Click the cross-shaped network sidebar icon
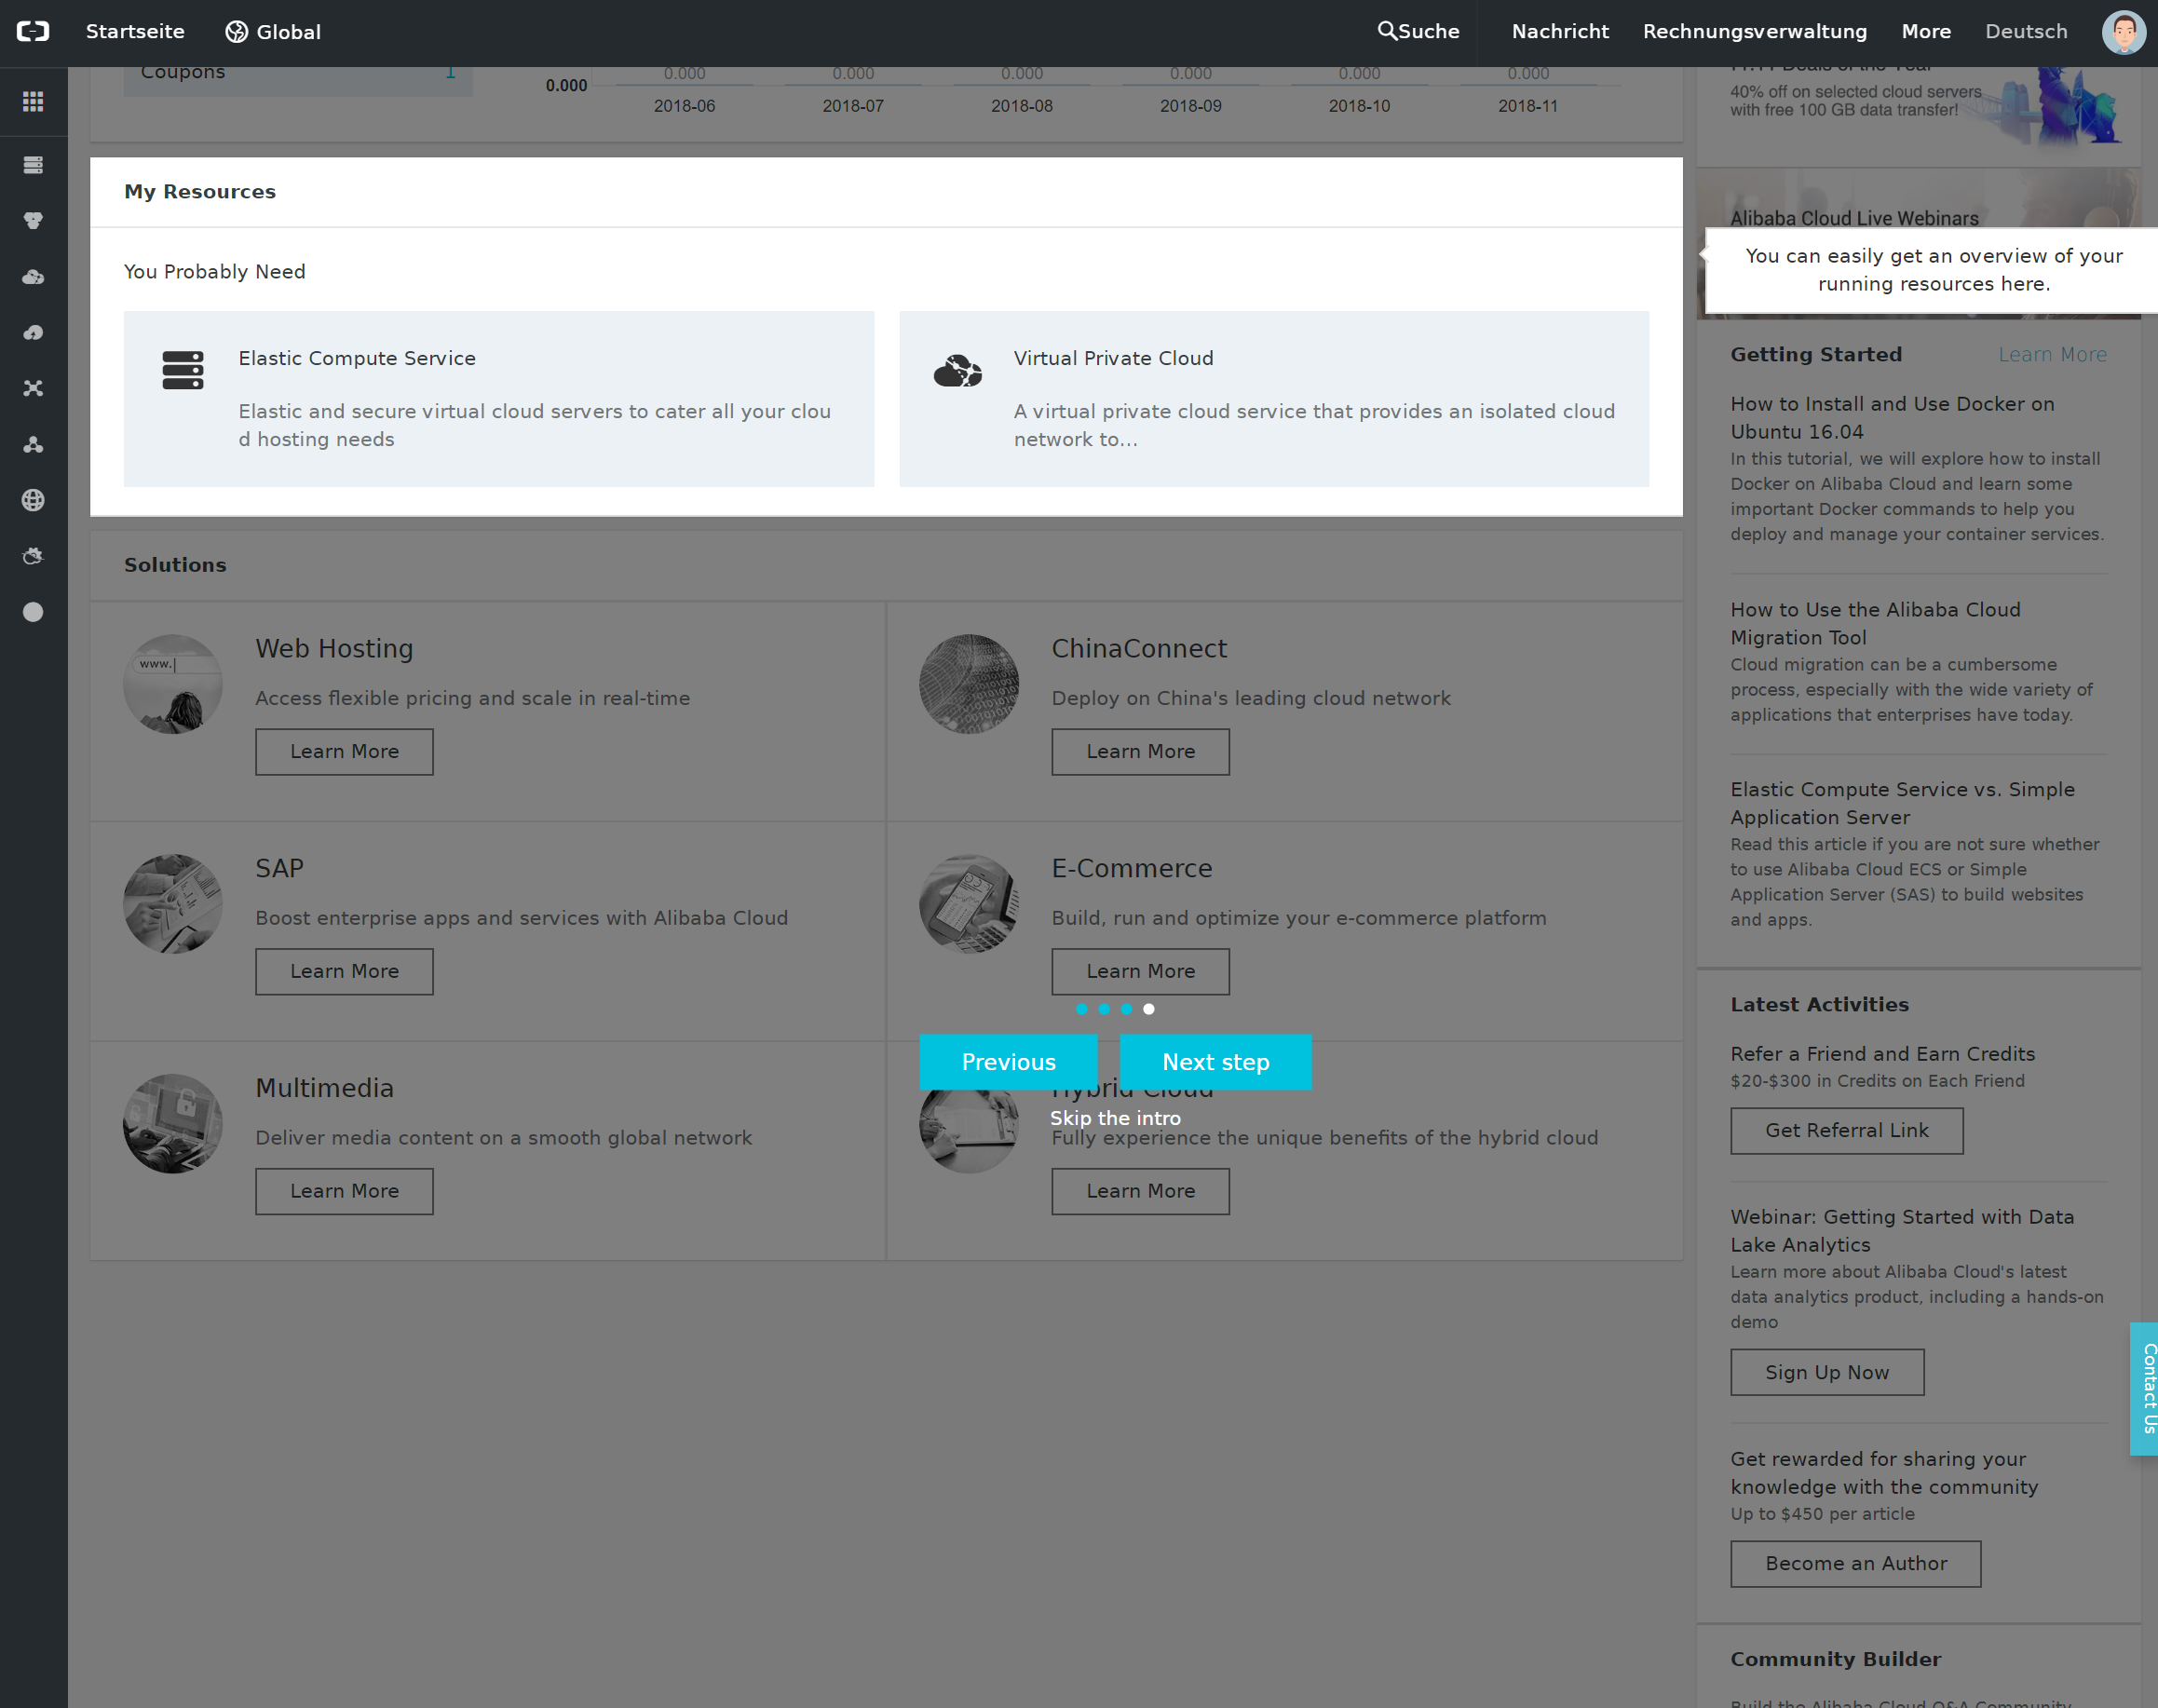Screen dimensions: 2158x1708 click(x=33, y=388)
